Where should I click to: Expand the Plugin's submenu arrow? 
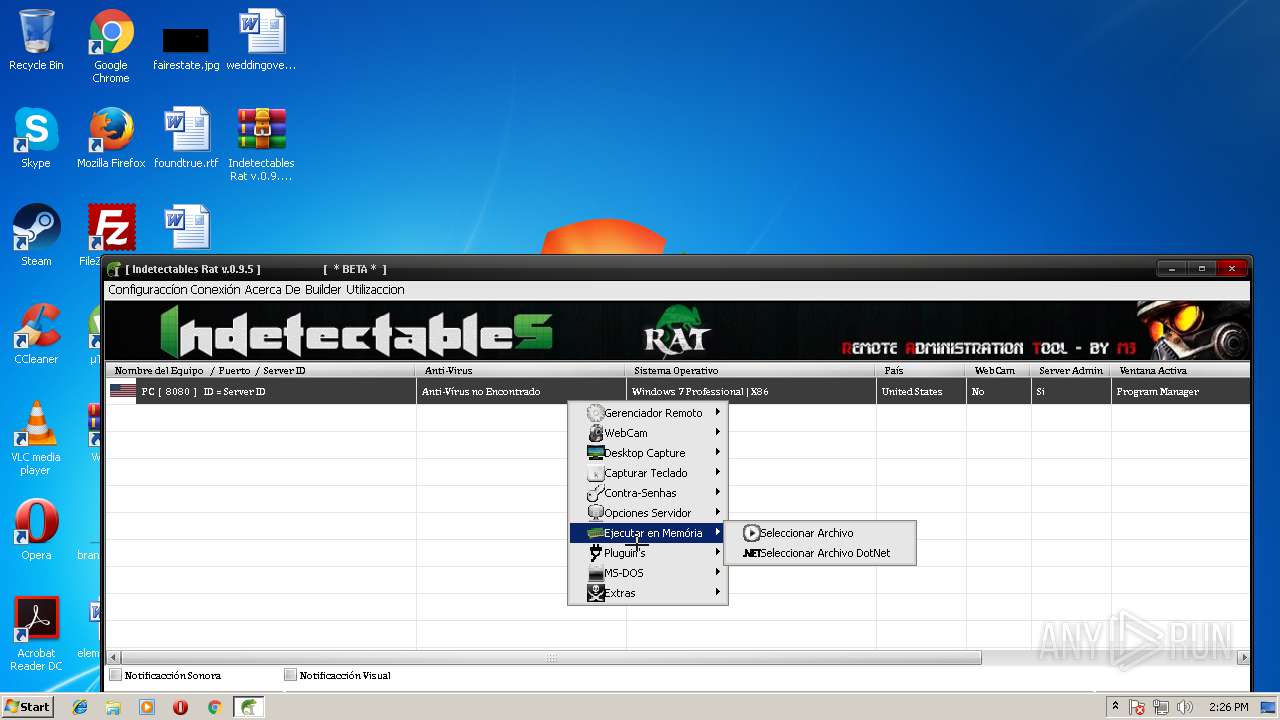click(x=718, y=553)
